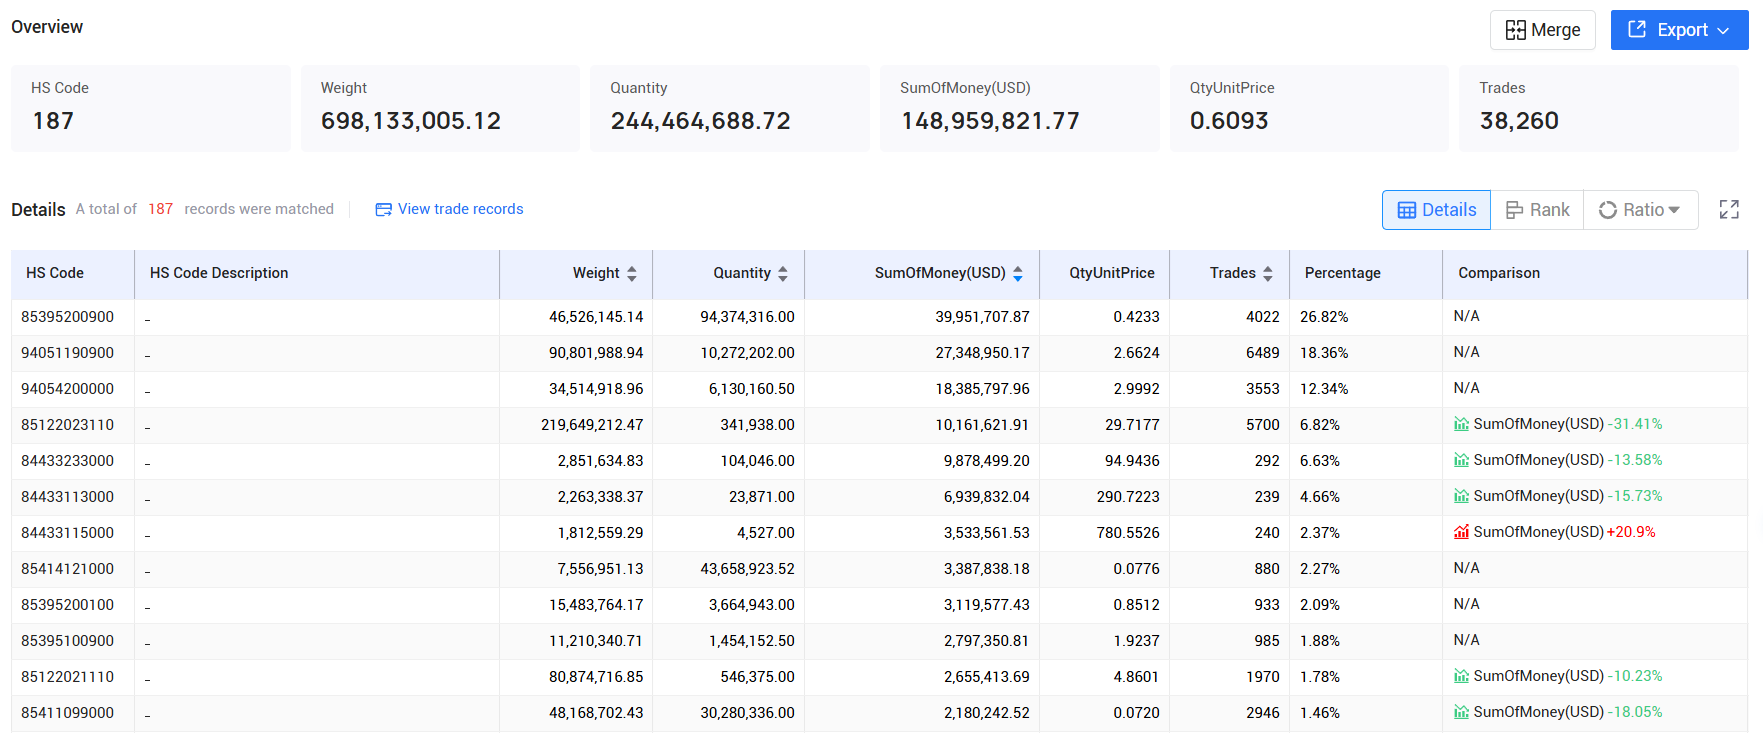
Task: Sort table by Trades column
Action: 1267,273
